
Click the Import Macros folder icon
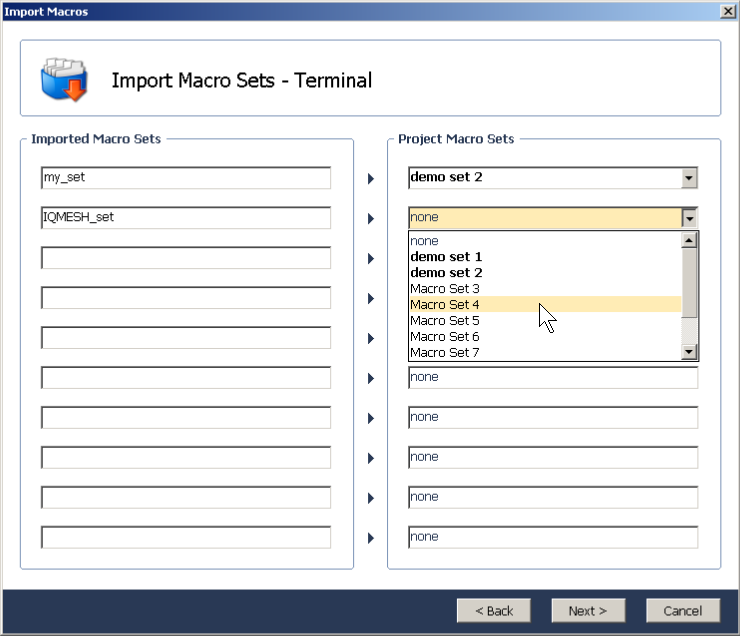point(64,79)
